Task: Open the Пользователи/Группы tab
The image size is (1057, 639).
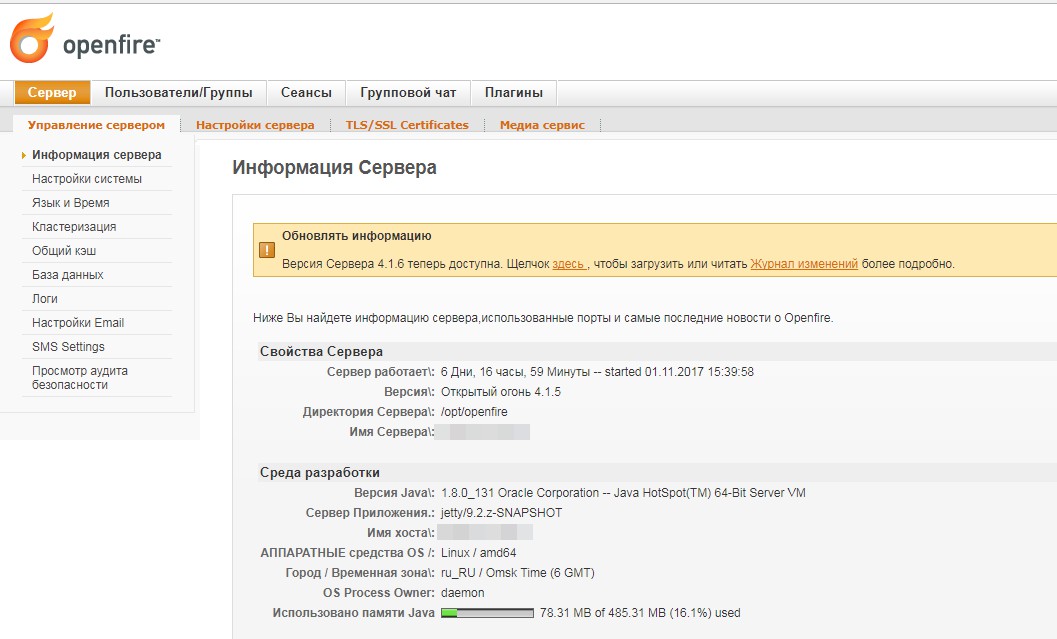Action: [x=179, y=92]
